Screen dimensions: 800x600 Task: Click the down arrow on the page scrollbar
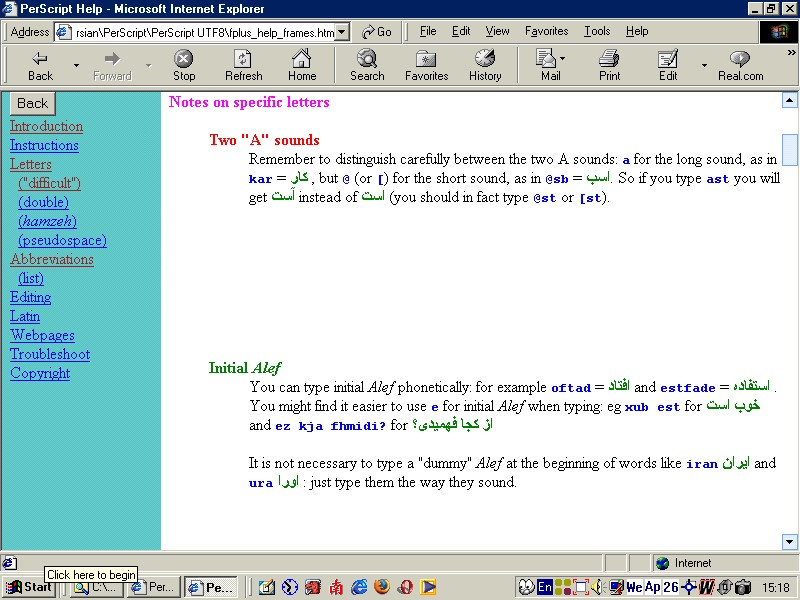point(790,541)
